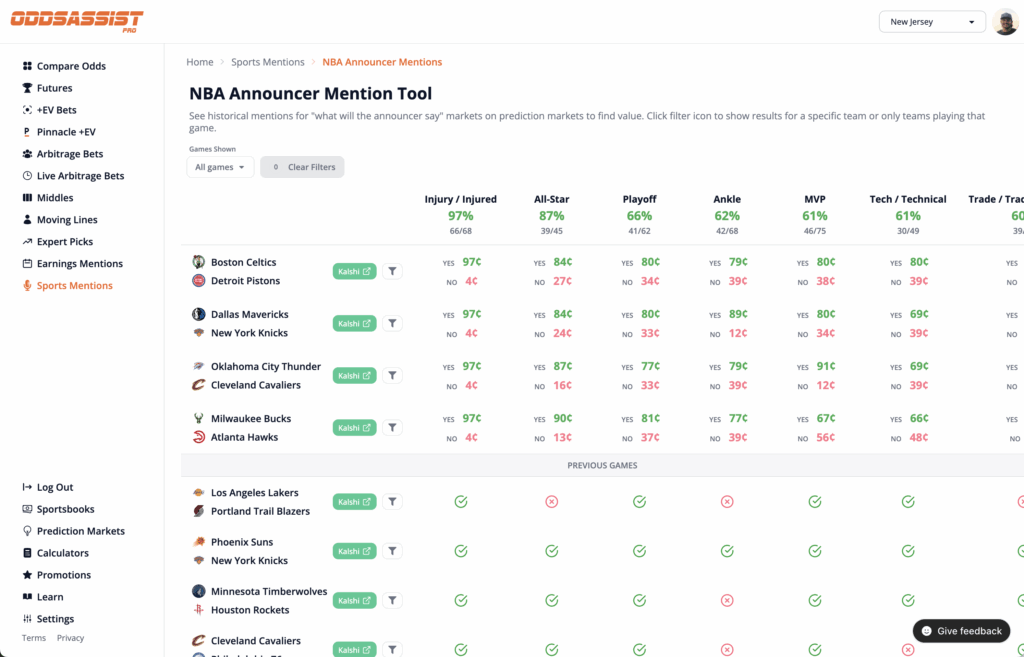Open Kalshi link for Mavericks vs Knicks
1024x657 pixels.
[x=355, y=323]
